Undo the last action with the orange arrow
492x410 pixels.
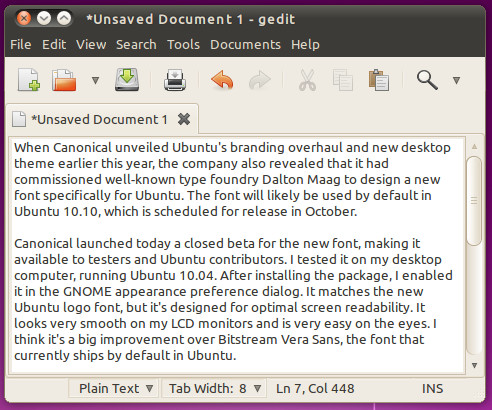[222, 80]
